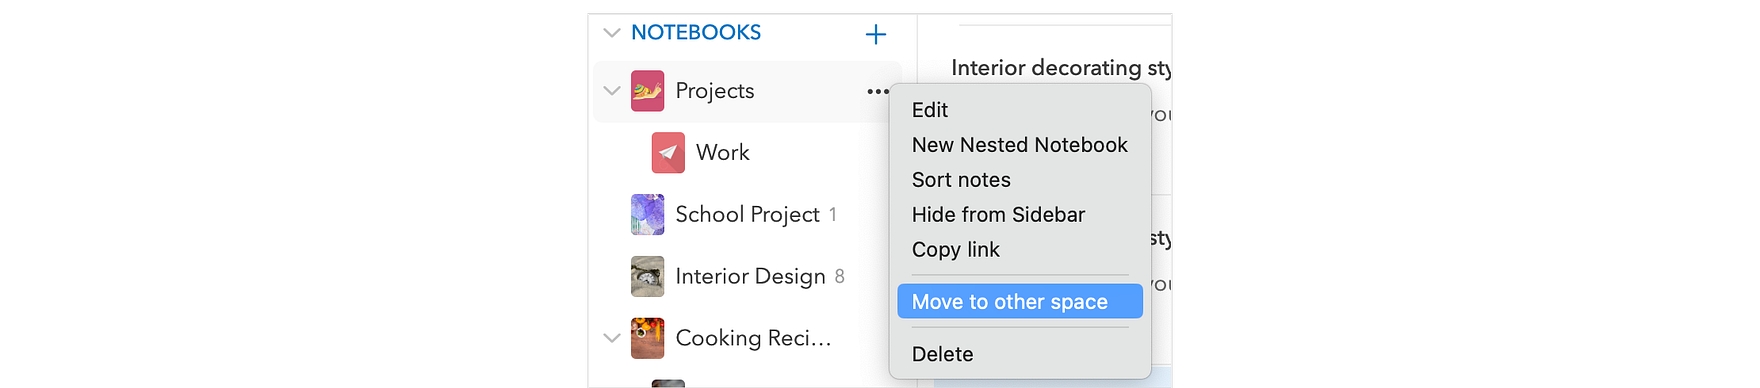The height and width of the screenshot is (388, 1760).
Task: Select the Interior Design notebook
Action: click(x=750, y=277)
